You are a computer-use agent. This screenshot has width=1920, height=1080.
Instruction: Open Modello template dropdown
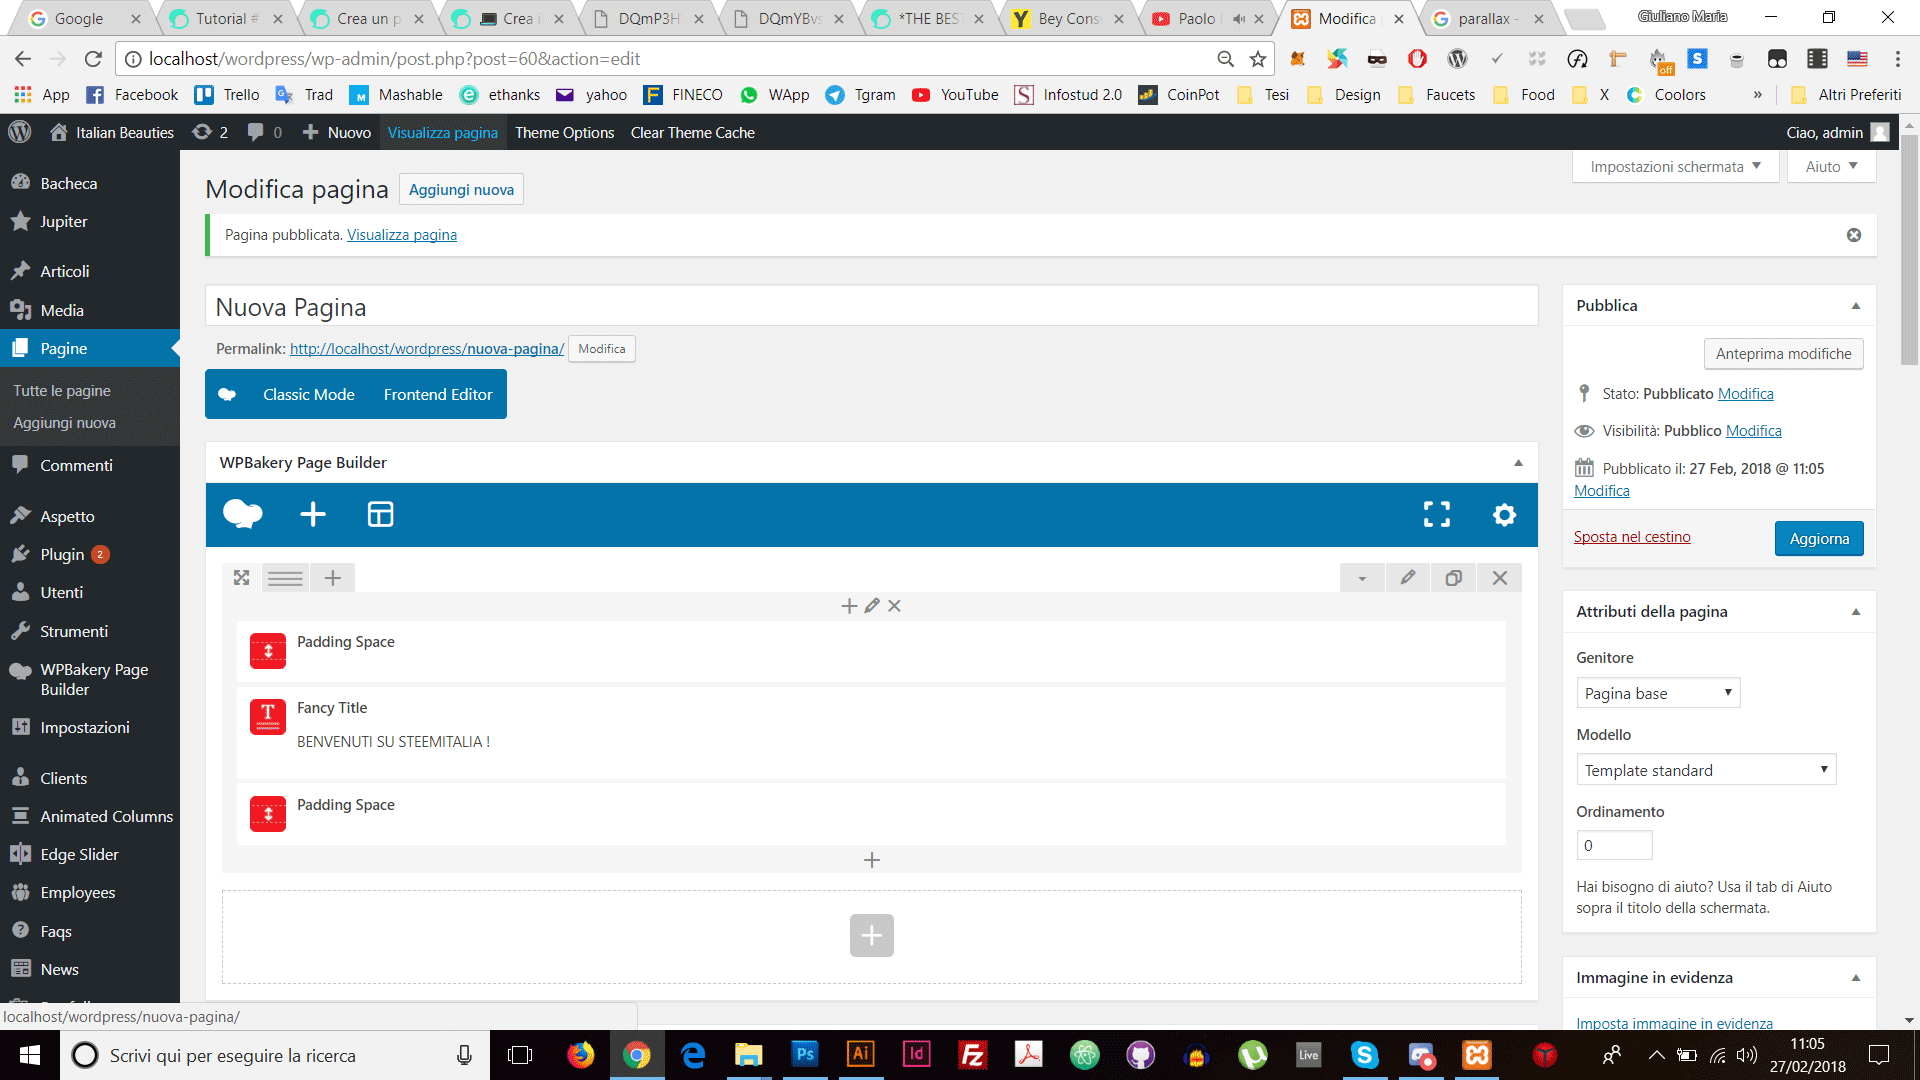1705,770
